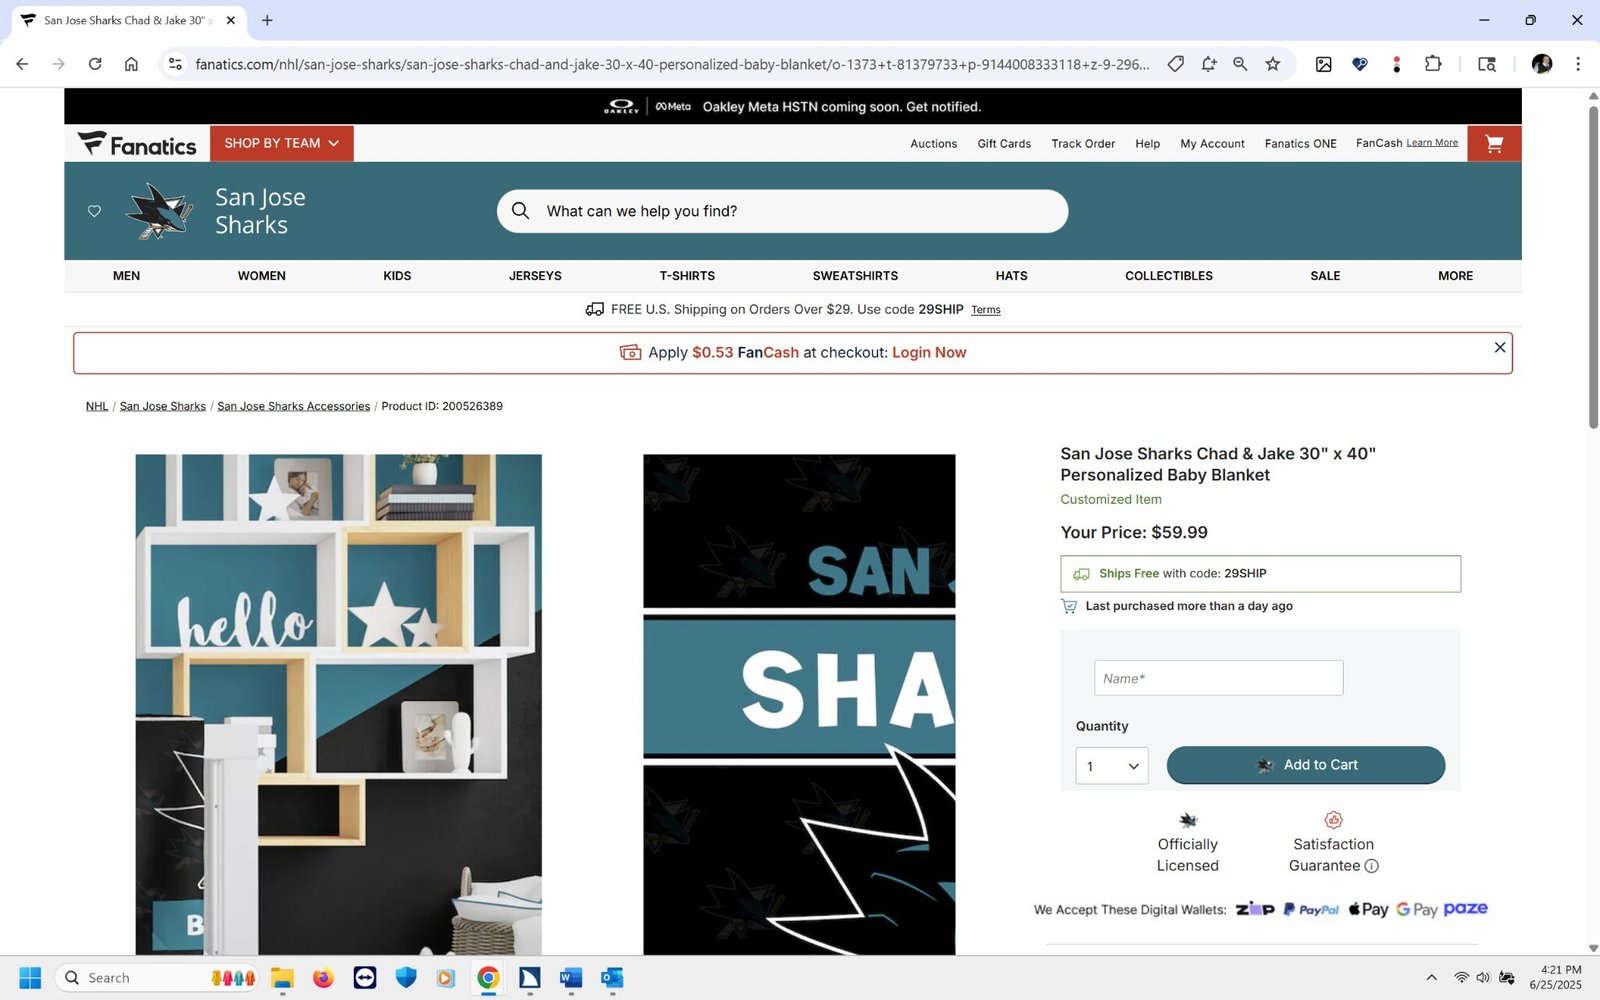Open the COLLECTIBLES category
Screen dimensions: 1600x1000
pos(1169,276)
